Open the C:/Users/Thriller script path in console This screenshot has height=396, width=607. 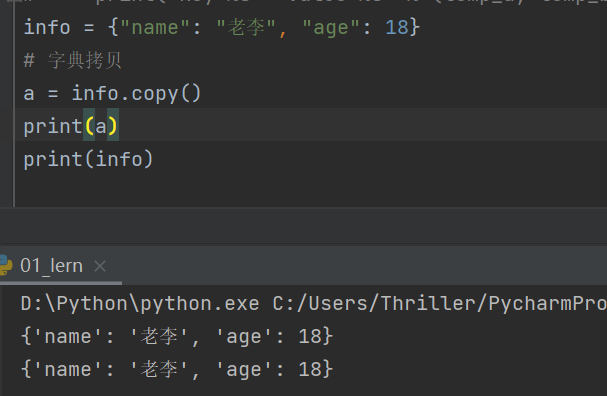[440, 303]
